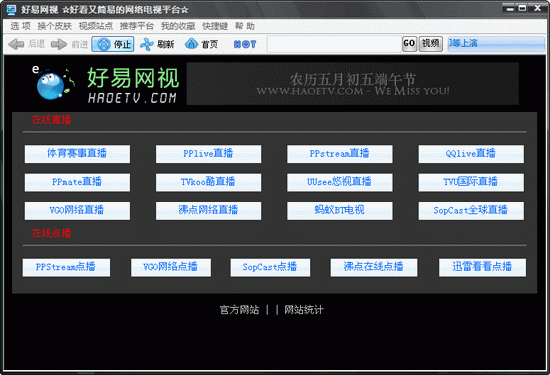
Task: Open the 推荐平台 menu
Action: click(136, 26)
